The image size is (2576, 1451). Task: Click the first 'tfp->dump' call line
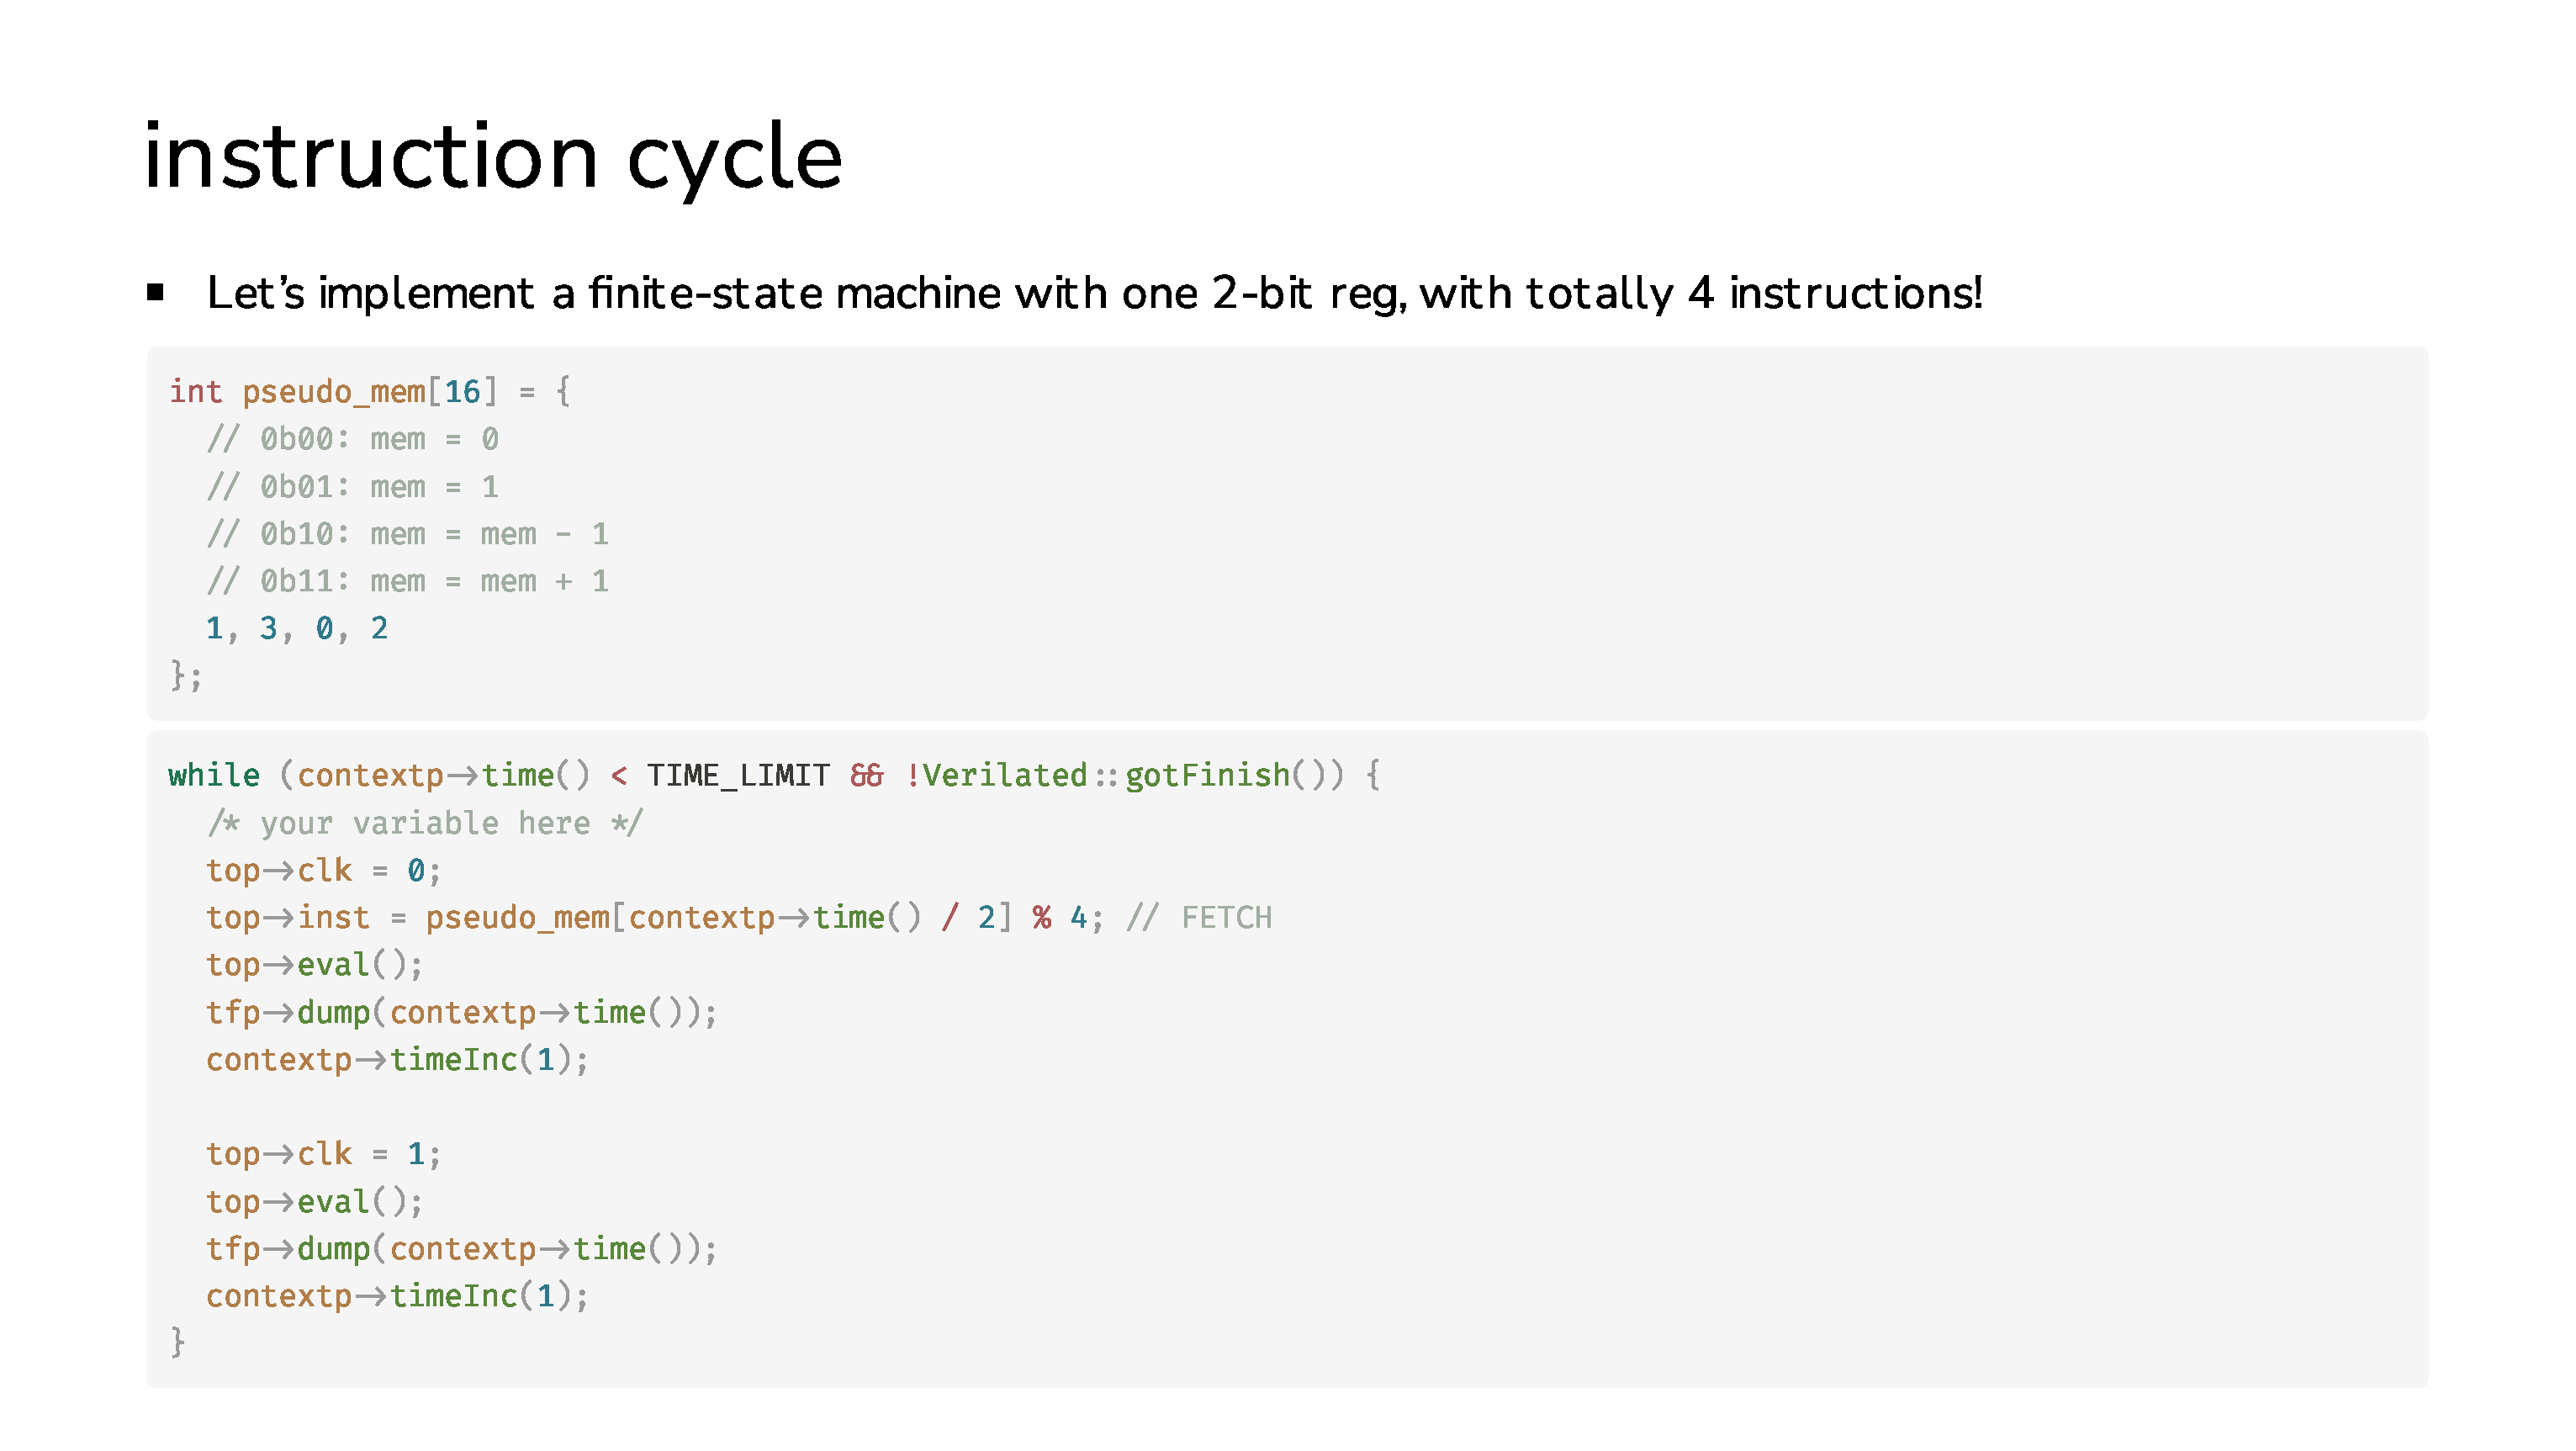462,1012
